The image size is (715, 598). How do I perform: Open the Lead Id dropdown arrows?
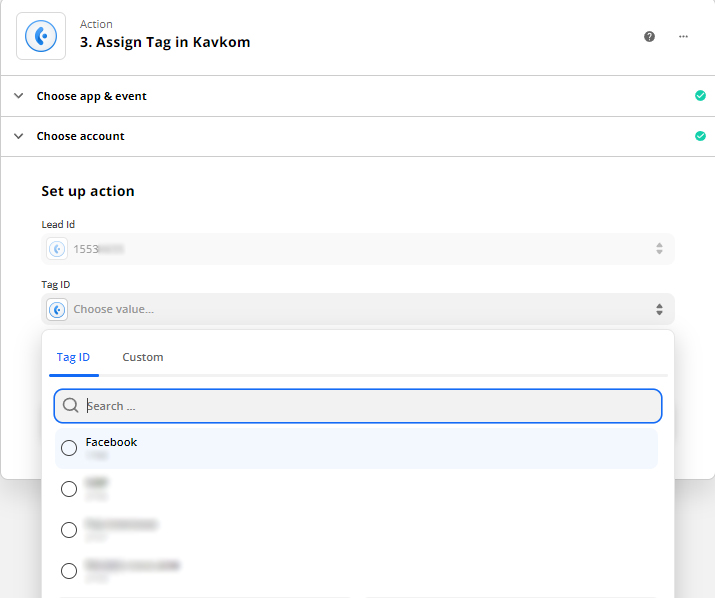click(x=659, y=249)
